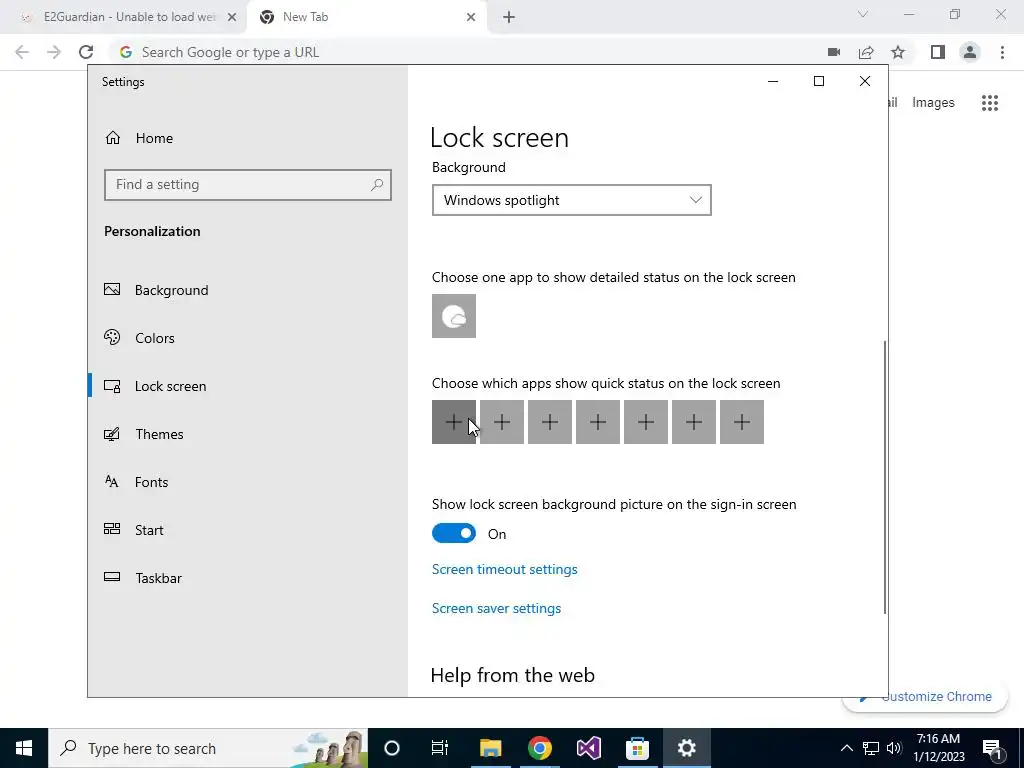Open the volume control tray icon

pos(894,748)
